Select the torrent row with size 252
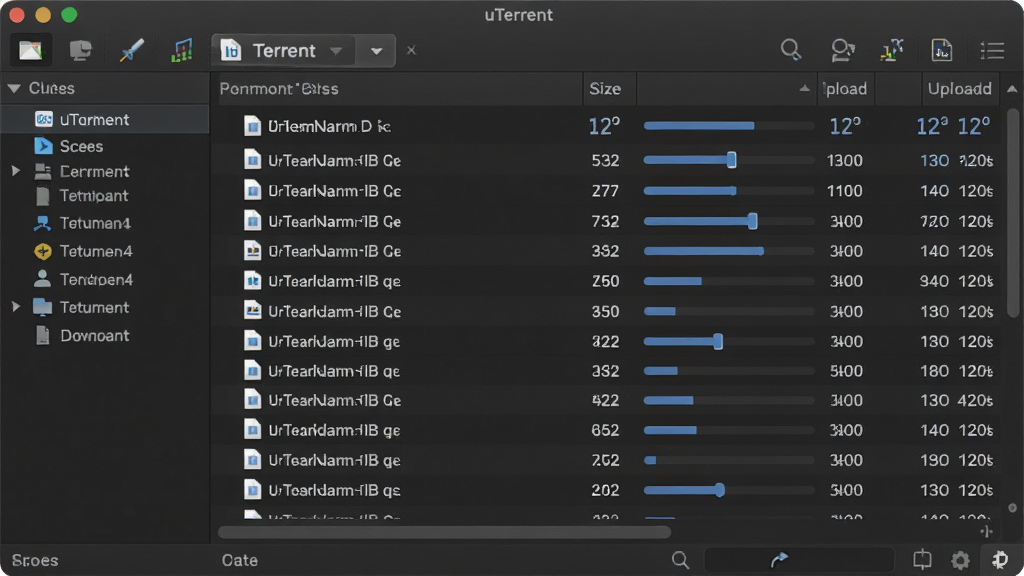 point(607,460)
